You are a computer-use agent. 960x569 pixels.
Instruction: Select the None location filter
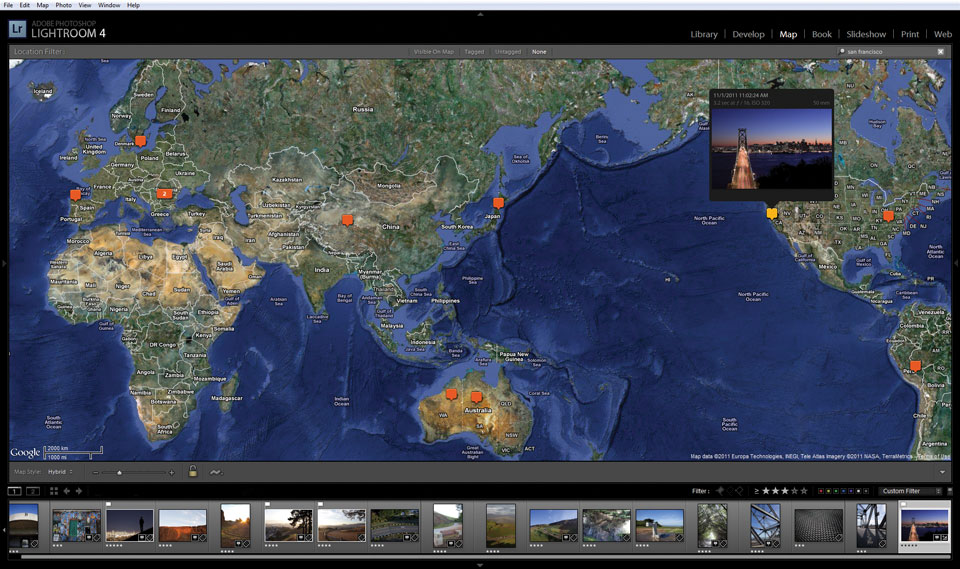539,52
